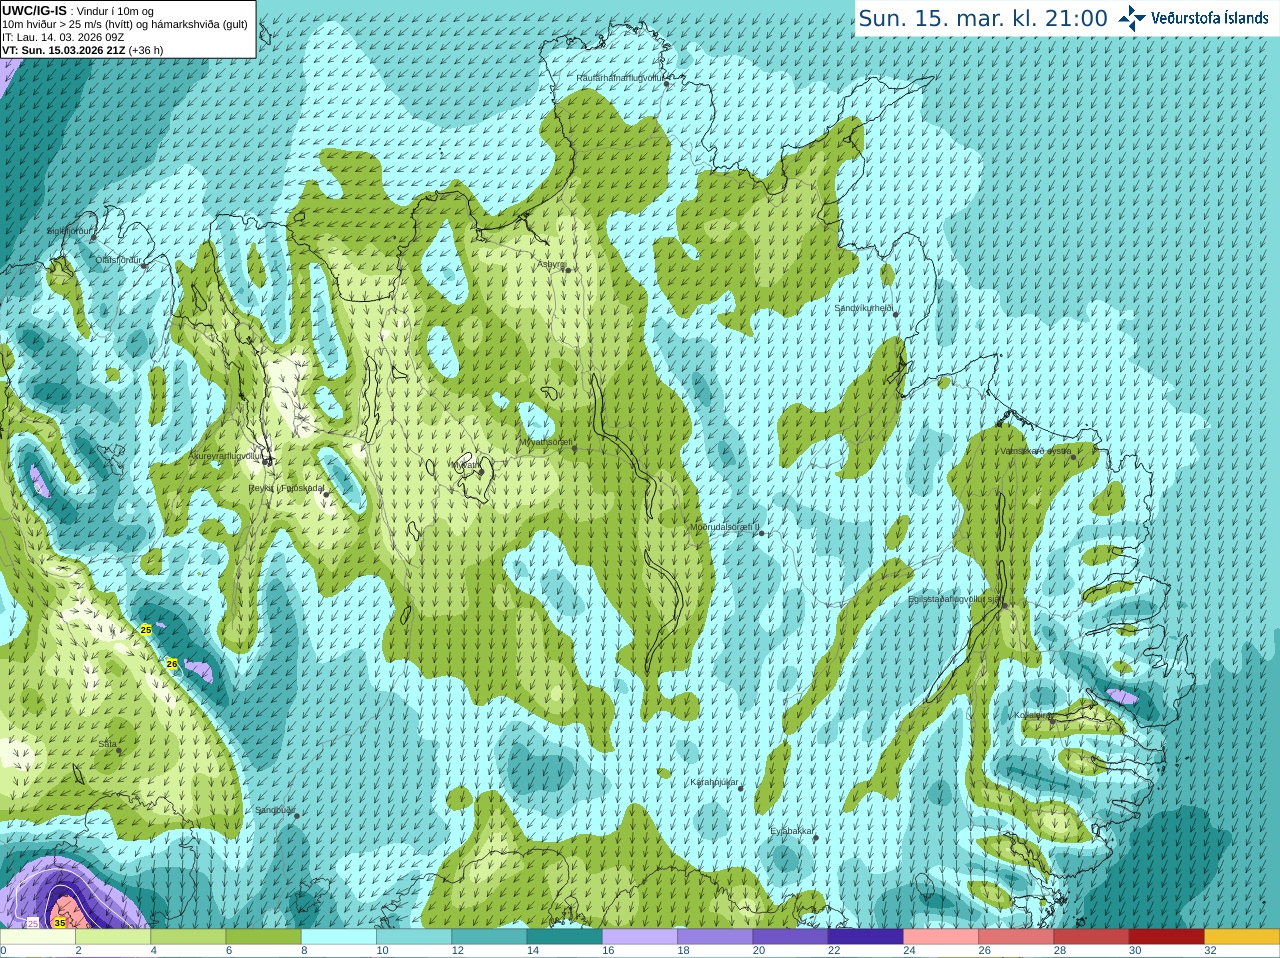Pick the dark indigo 22–24 m/s legend swatch

click(865, 937)
